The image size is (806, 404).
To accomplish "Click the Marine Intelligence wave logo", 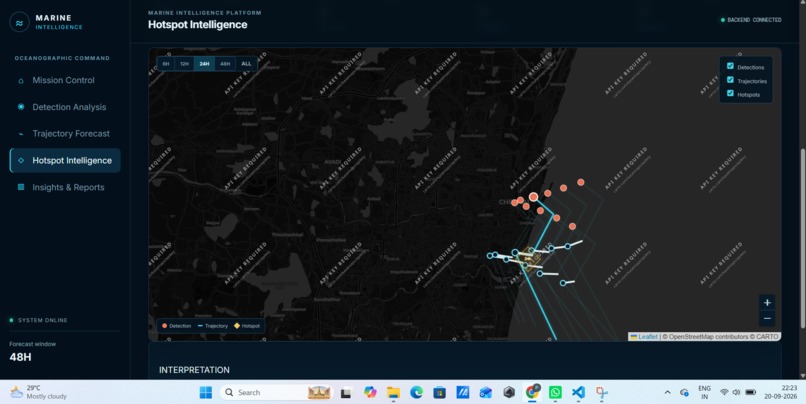I will [20, 23].
